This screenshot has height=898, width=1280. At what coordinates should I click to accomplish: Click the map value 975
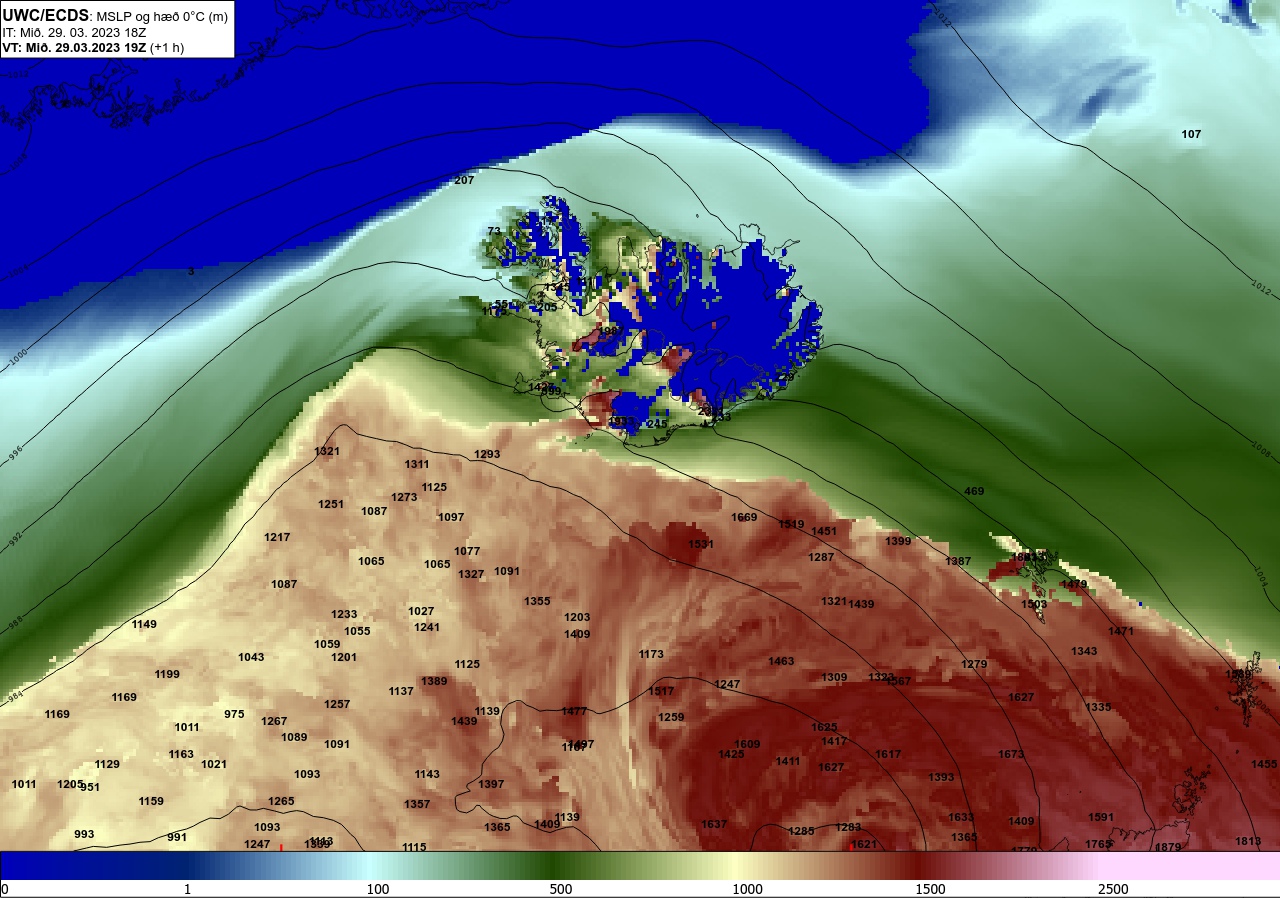tap(234, 714)
